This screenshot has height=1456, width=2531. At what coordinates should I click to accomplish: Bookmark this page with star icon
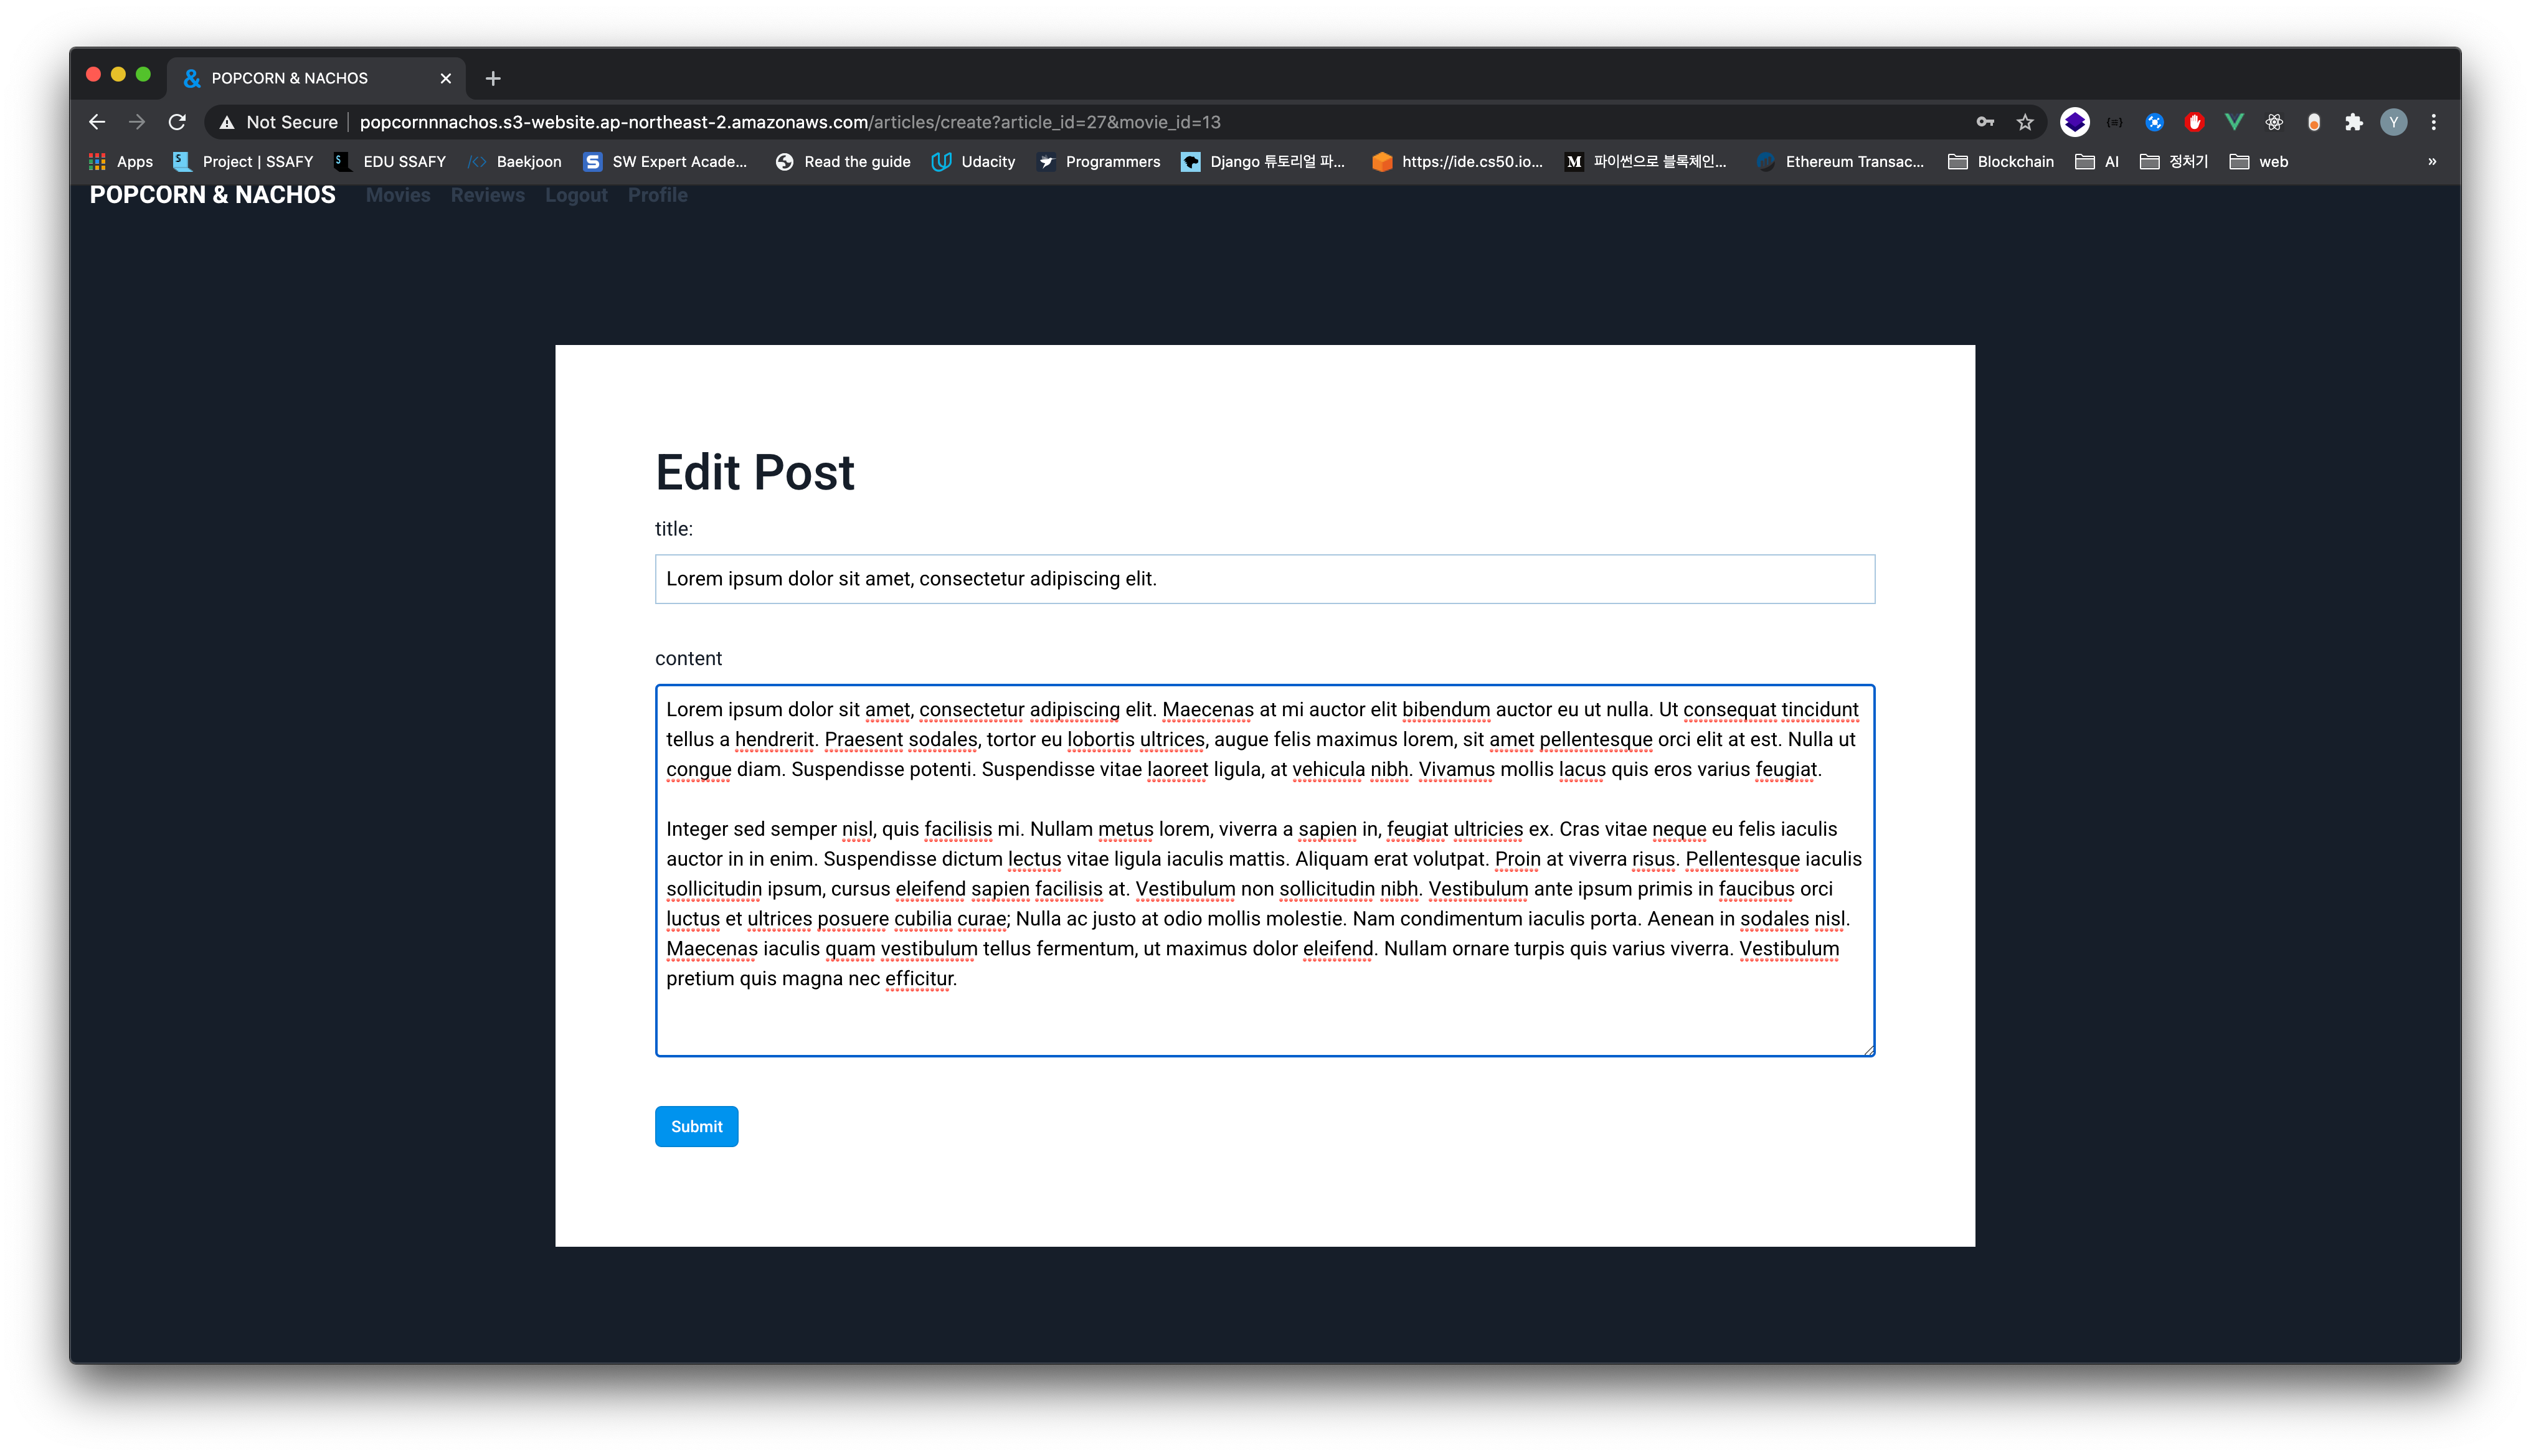(2025, 122)
